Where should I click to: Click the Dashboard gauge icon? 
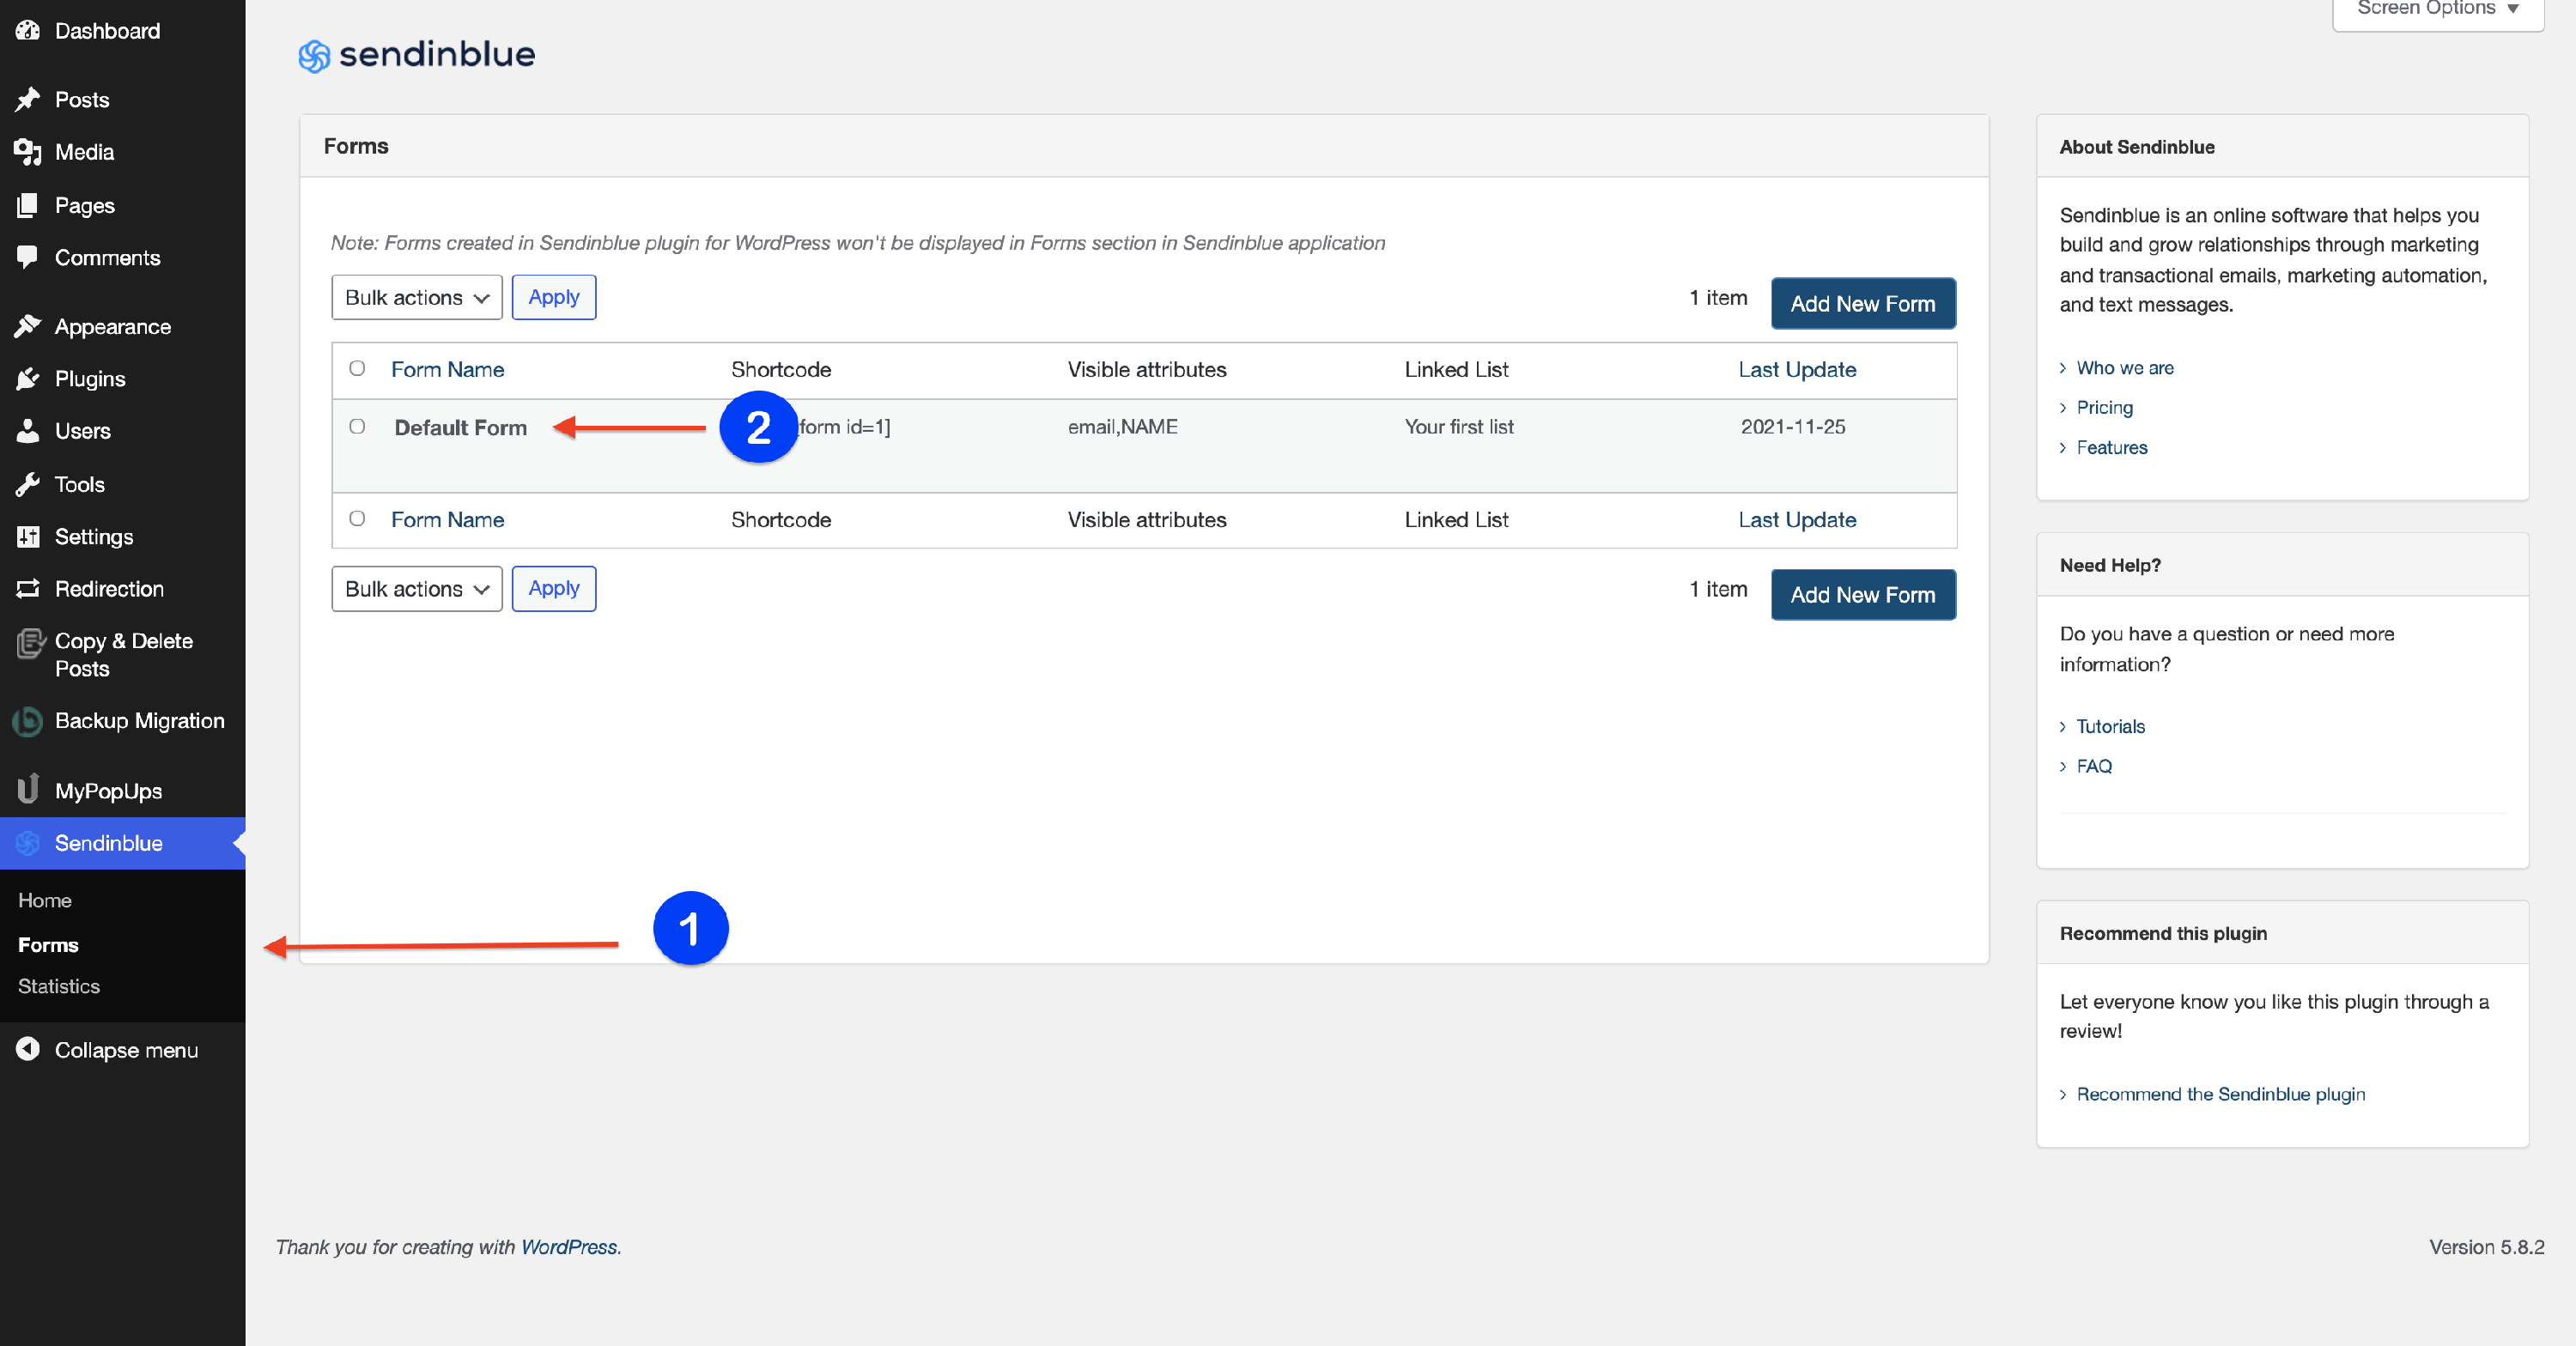tap(28, 30)
